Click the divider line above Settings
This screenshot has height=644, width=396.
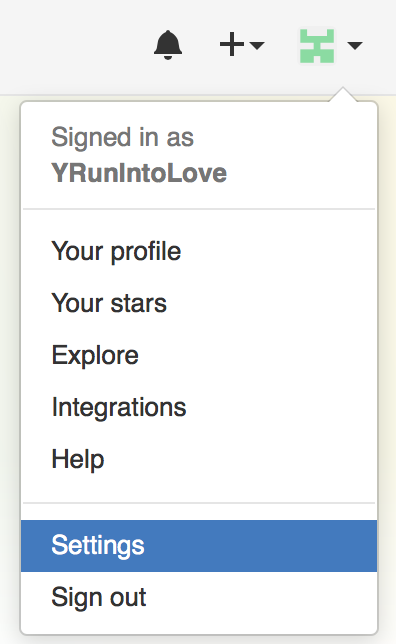(199, 503)
